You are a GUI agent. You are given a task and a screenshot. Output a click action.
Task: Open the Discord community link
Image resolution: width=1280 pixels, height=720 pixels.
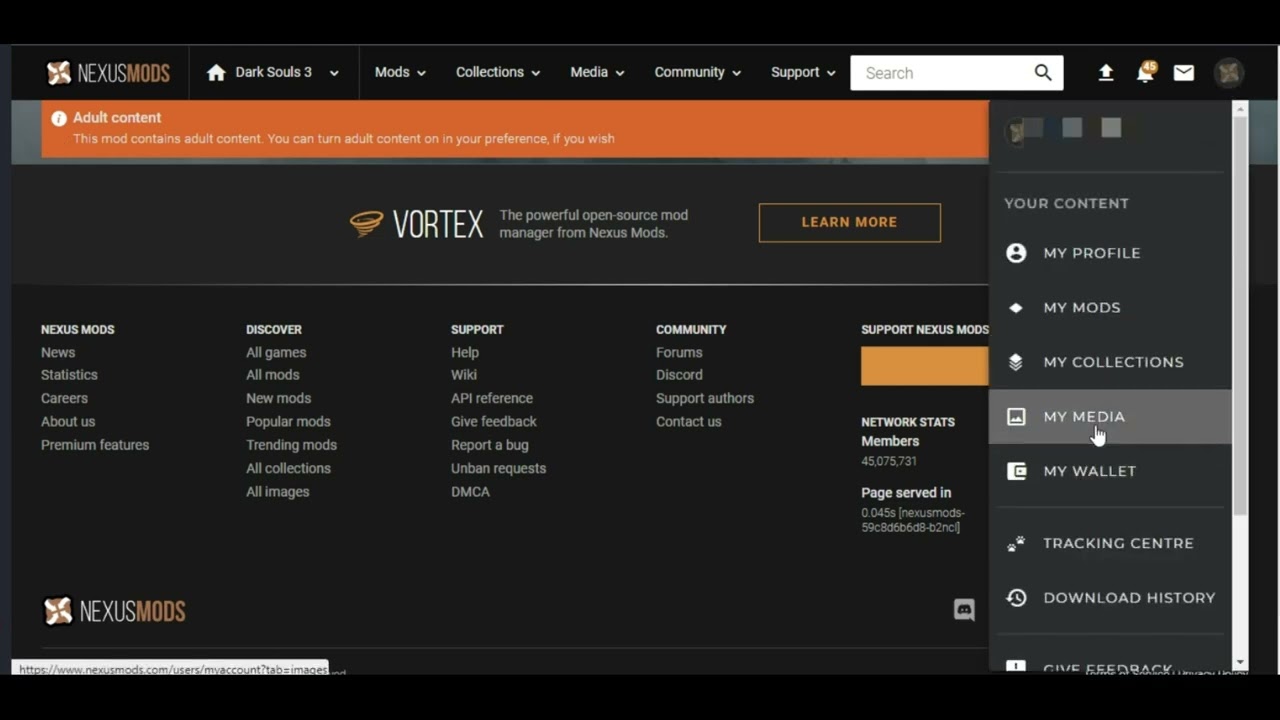tap(679, 375)
